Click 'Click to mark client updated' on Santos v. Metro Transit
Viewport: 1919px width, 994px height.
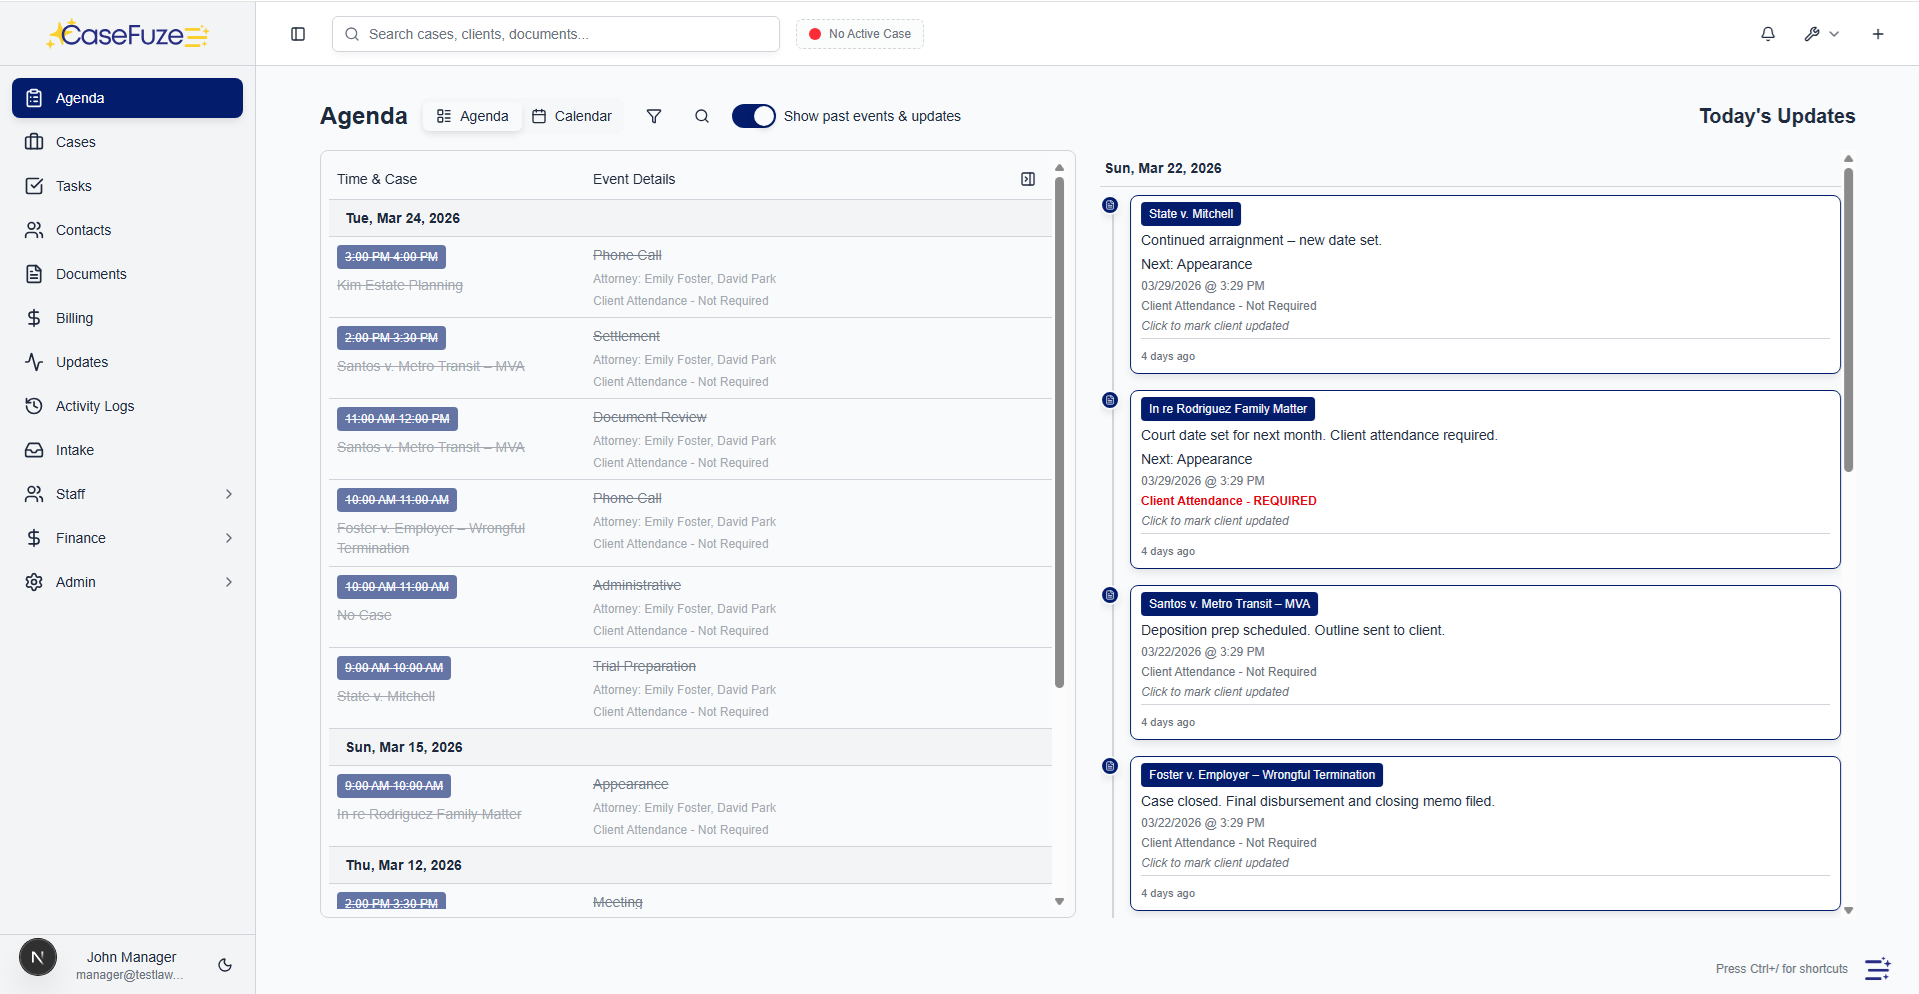[1214, 691]
